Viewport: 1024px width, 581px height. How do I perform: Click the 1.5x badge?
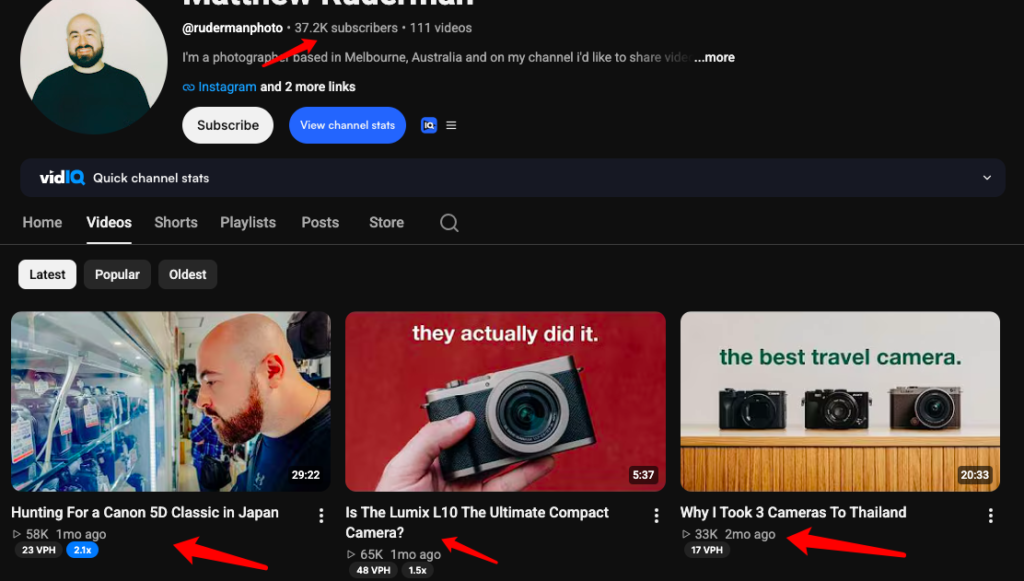coord(417,571)
